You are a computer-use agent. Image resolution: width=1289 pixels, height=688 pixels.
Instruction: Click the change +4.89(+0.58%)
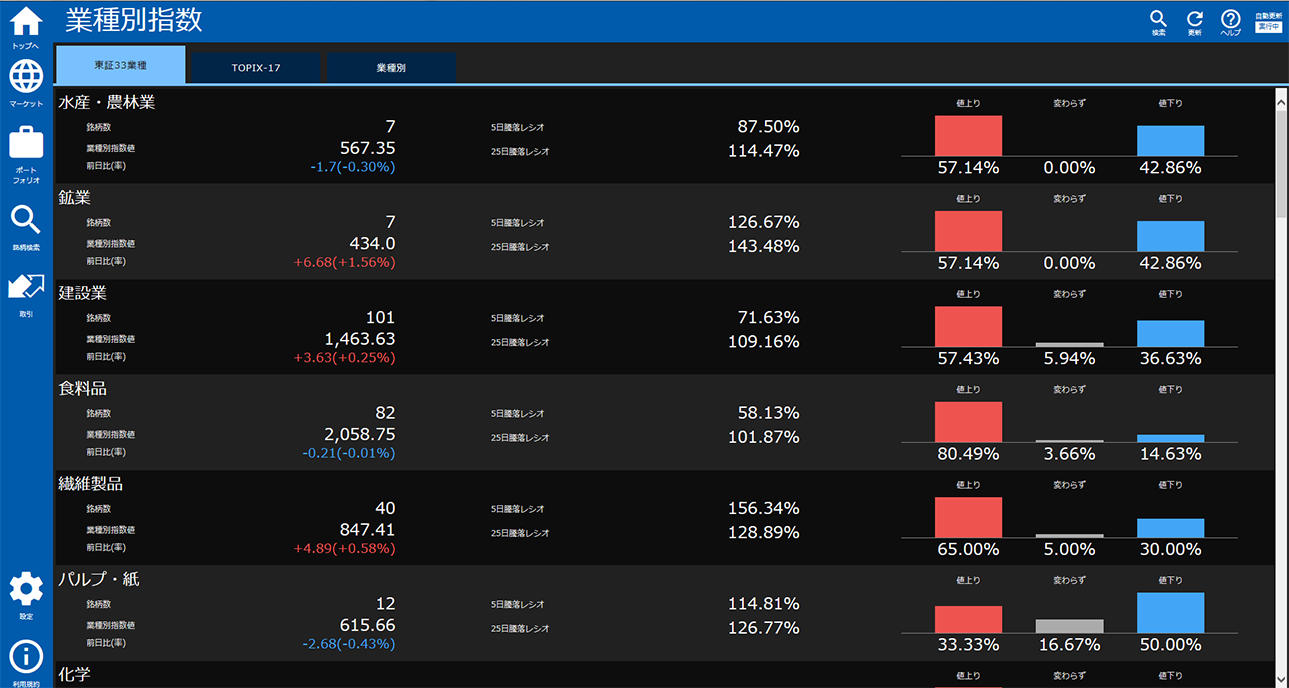point(344,549)
